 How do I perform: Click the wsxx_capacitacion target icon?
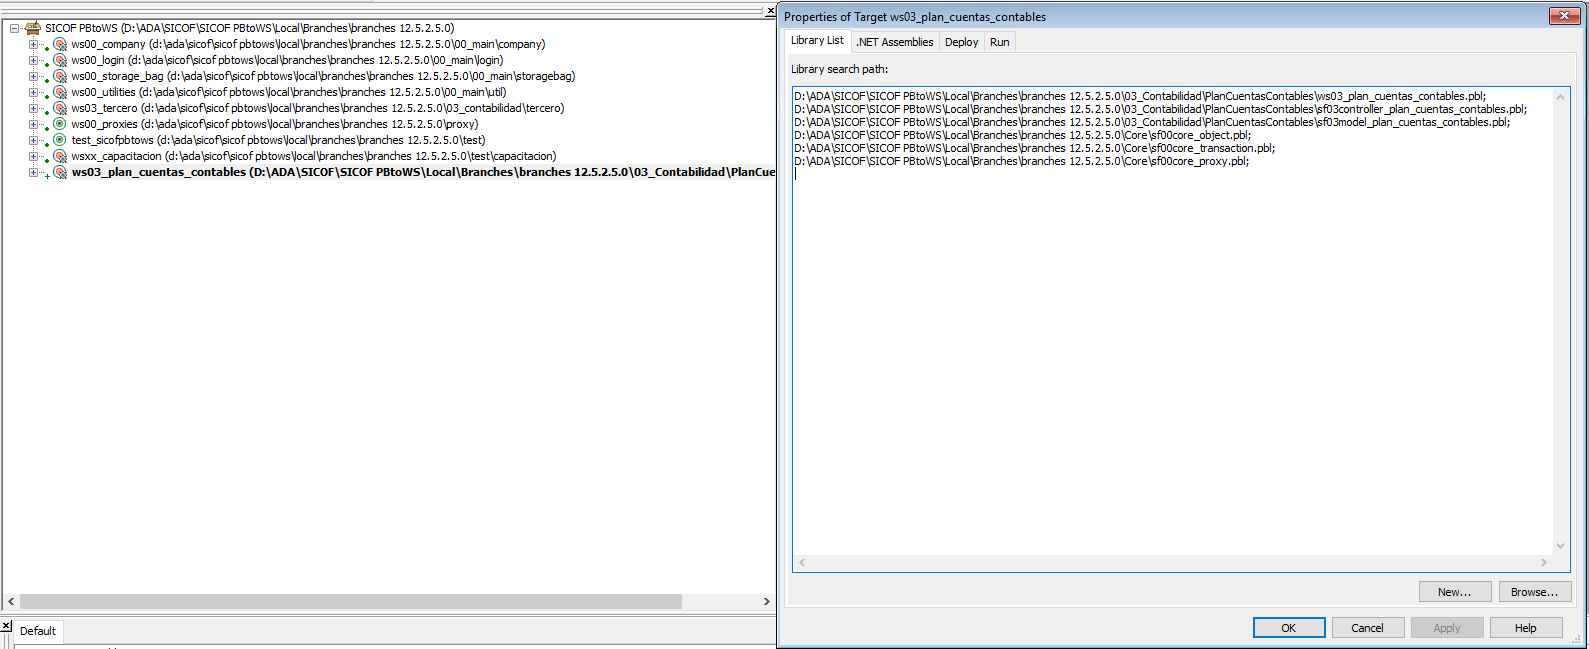click(x=60, y=156)
